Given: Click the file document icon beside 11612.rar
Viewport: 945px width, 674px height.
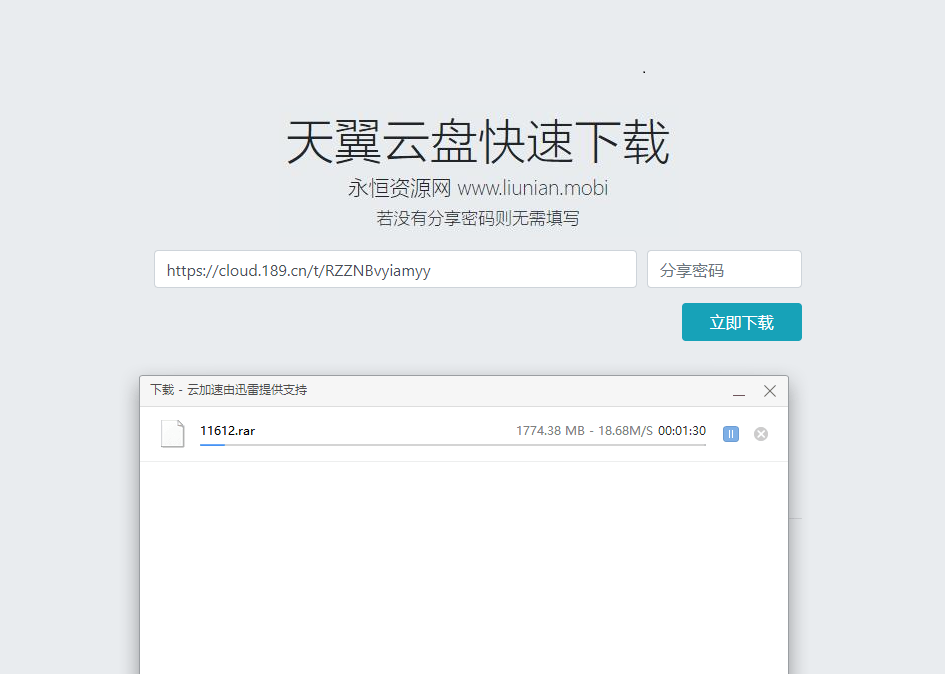Looking at the screenshot, I should pyautogui.click(x=172, y=432).
